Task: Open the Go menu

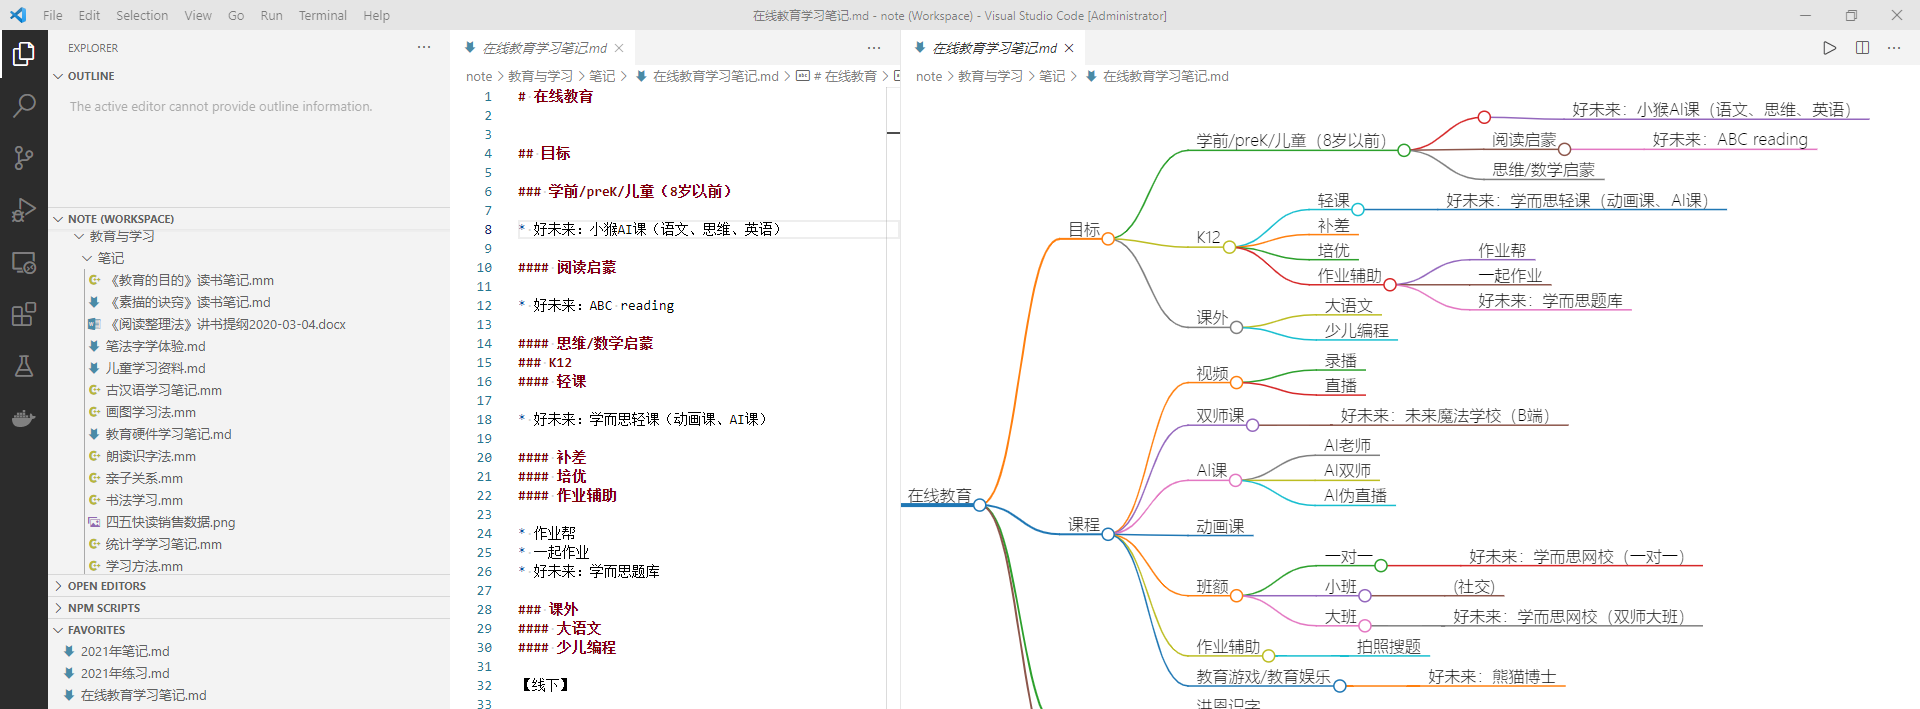Action: click(x=236, y=15)
